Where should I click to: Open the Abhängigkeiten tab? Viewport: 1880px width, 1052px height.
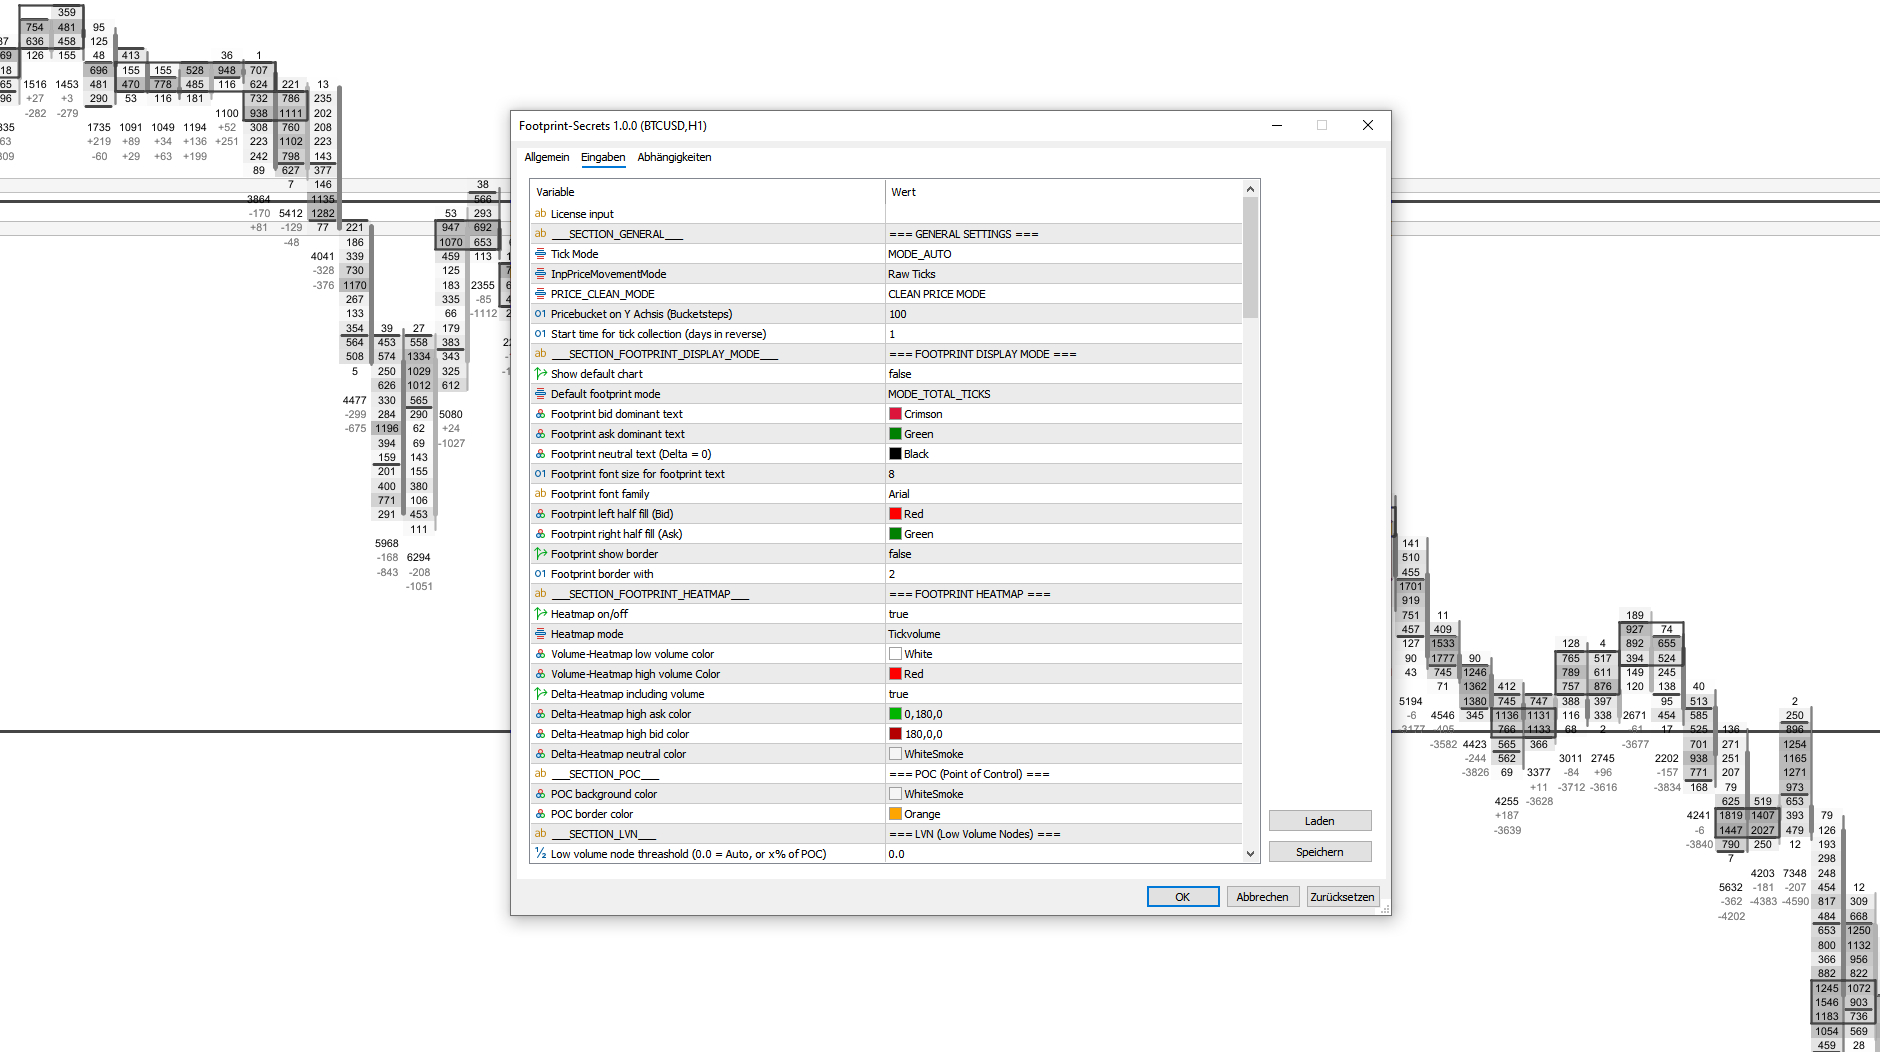(674, 157)
